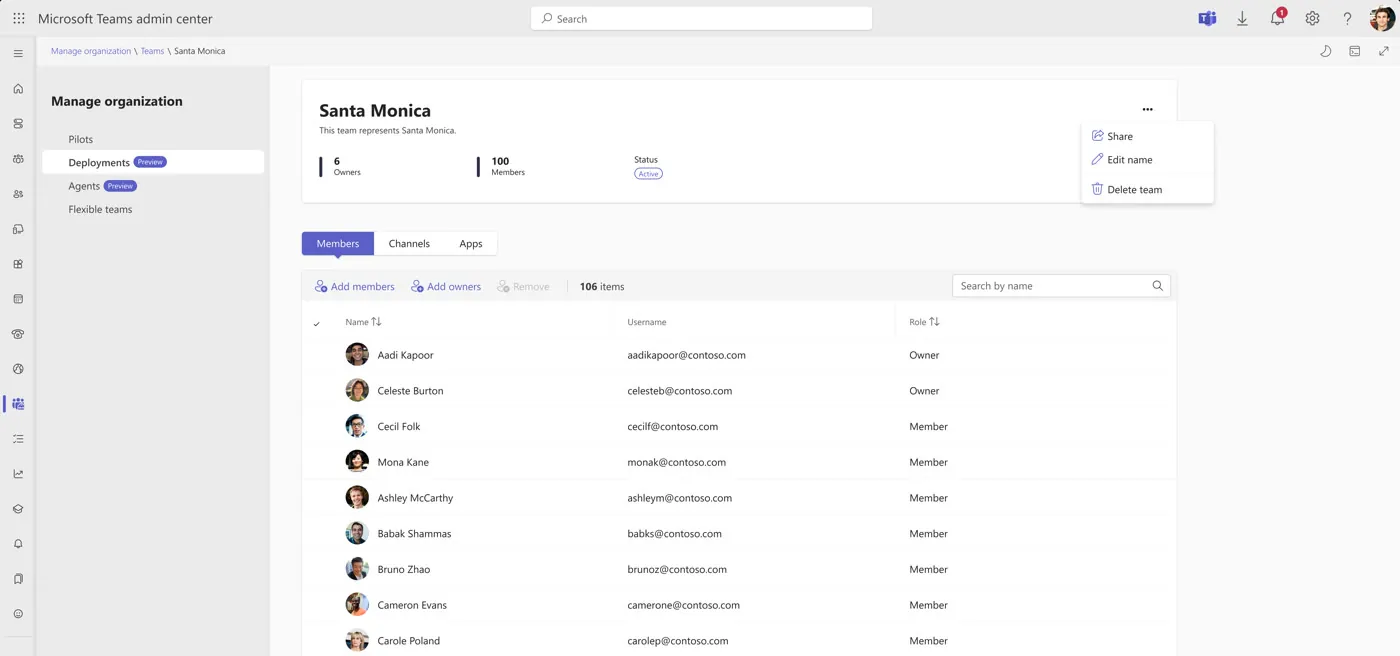Click Add owners button
This screenshot has width=1400, height=656.
pyautogui.click(x=446, y=287)
